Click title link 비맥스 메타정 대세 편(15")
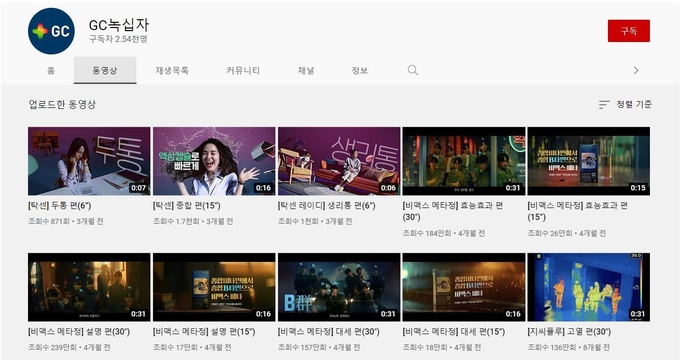This screenshot has width=680, height=360. (454, 332)
